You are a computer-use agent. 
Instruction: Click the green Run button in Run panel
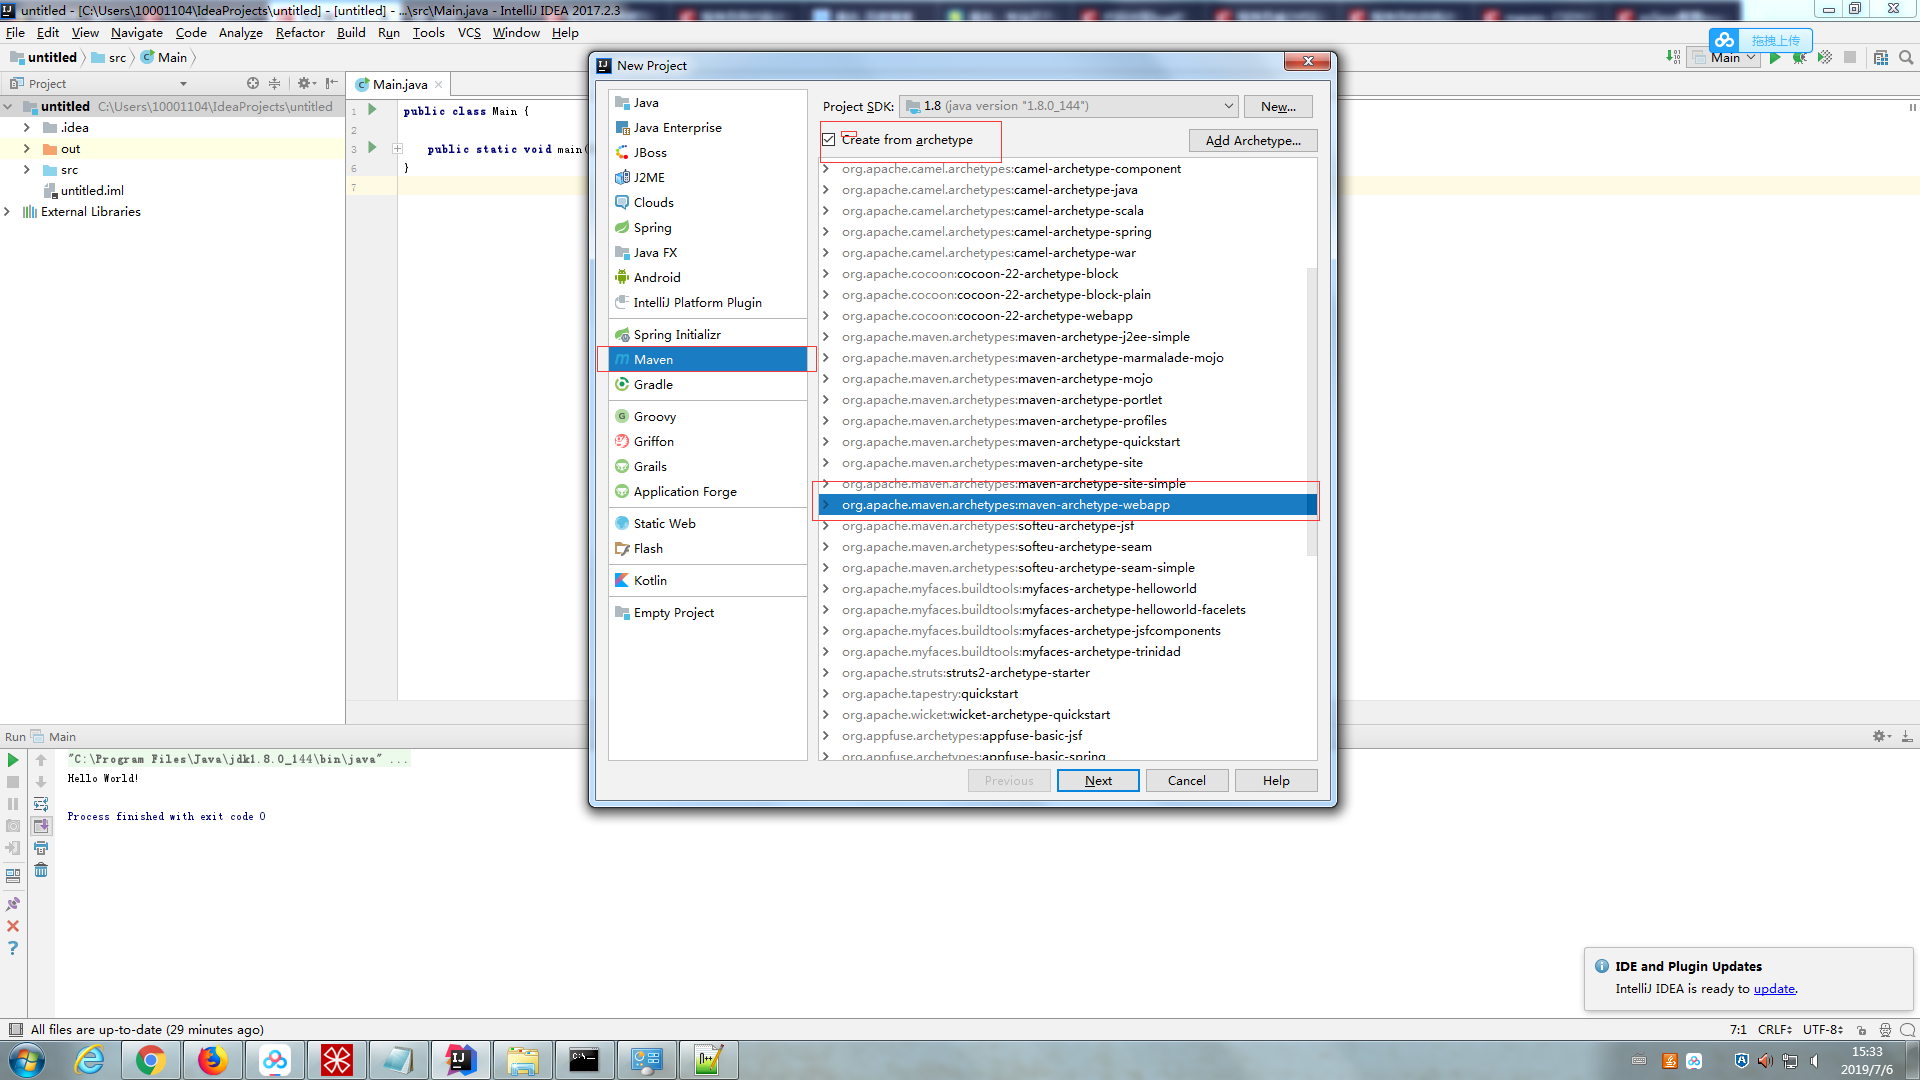coord(13,760)
